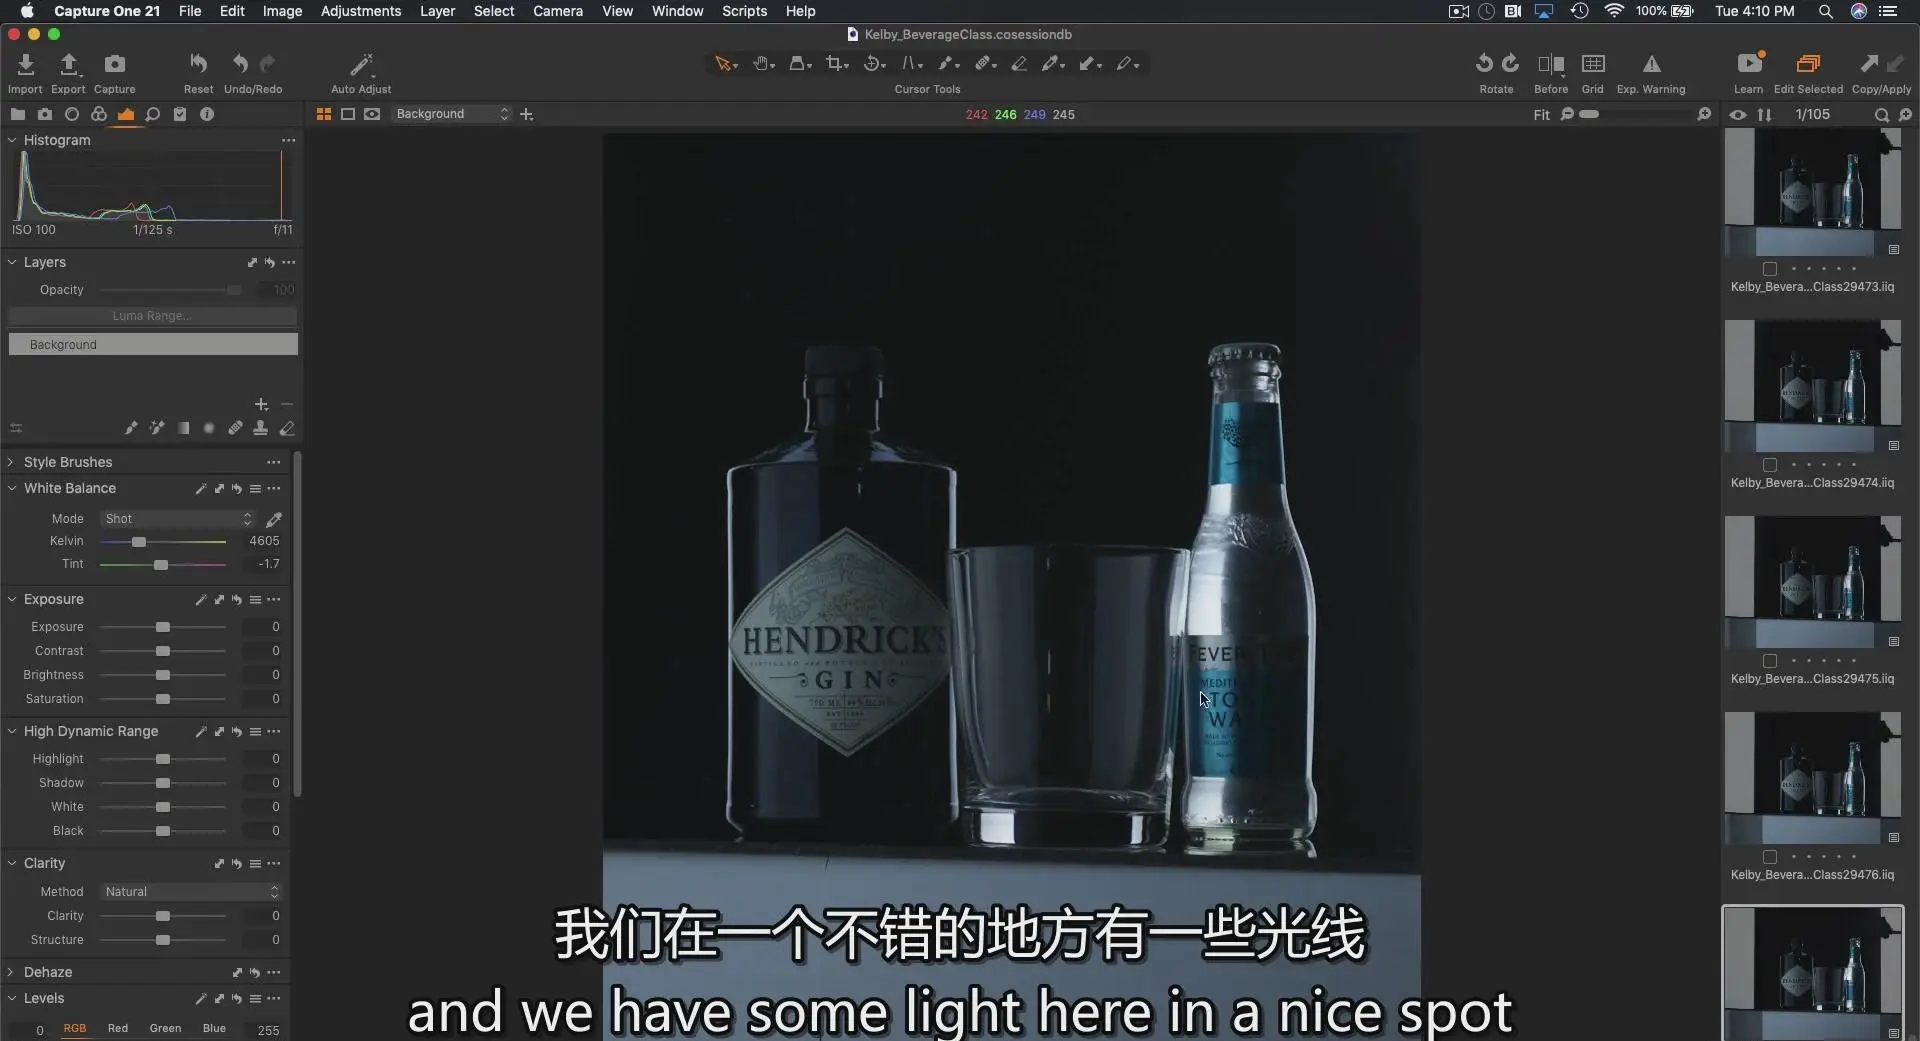Select the Background layer row
The height and width of the screenshot is (1041, 1920).
point(153,345)
